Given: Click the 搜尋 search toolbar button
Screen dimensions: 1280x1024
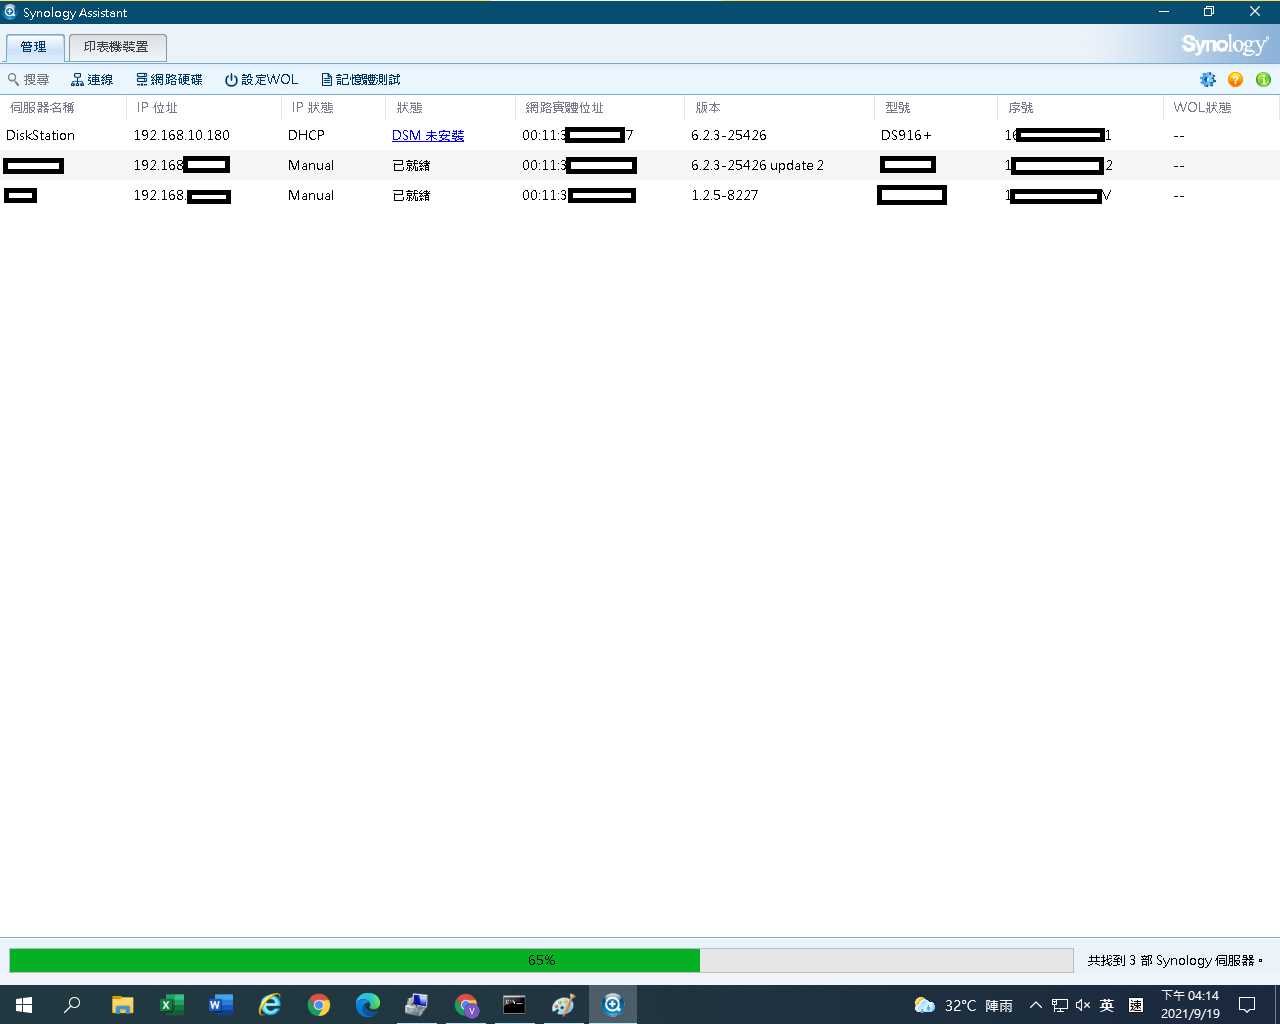Looking at the screenshot, I should [29, 79].
